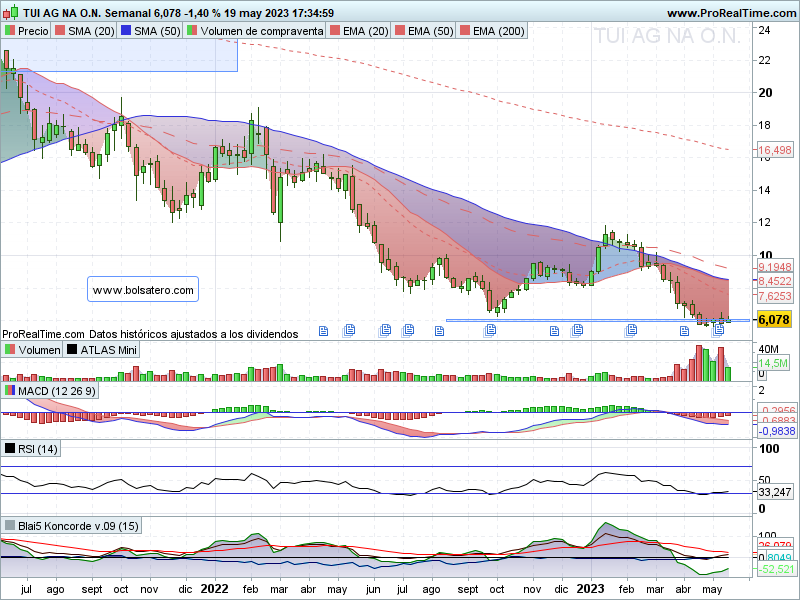This screenshot has width=800, height=600.
Task: Click the SMA 50 value label 8,4522
Action: (x=774, y=281)
